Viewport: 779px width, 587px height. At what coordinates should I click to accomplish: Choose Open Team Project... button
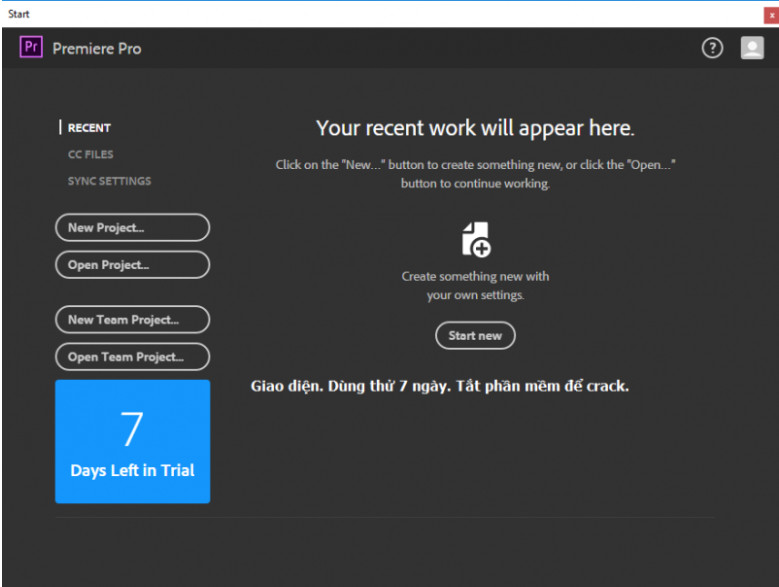coord(132,357)
